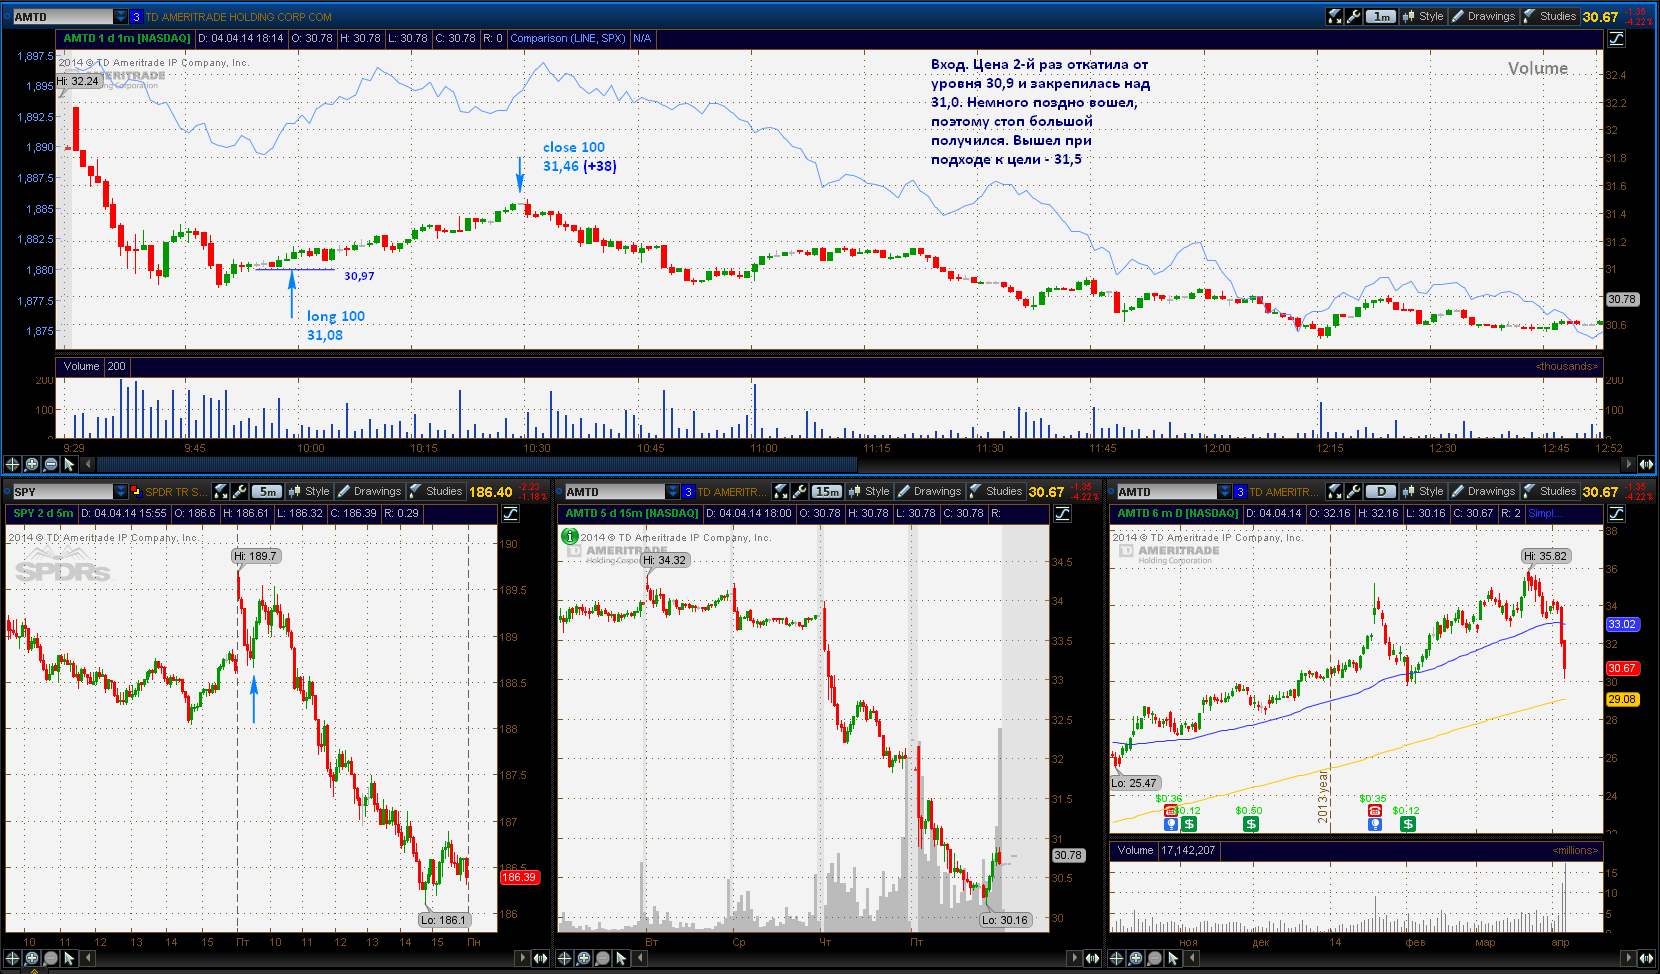Open SPY symbol dropdown arrow
Viewport: 1660px width, 974px height.
coord(121,491)
